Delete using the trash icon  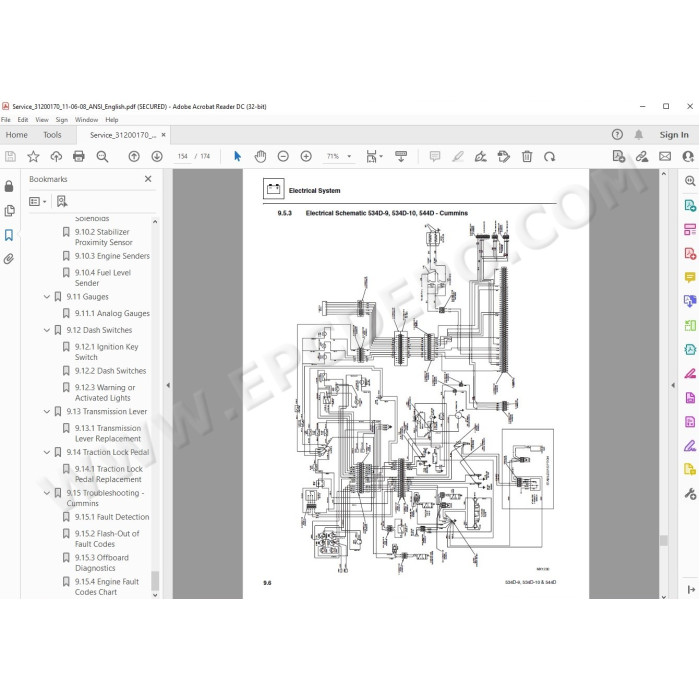(x=527, y=156)
